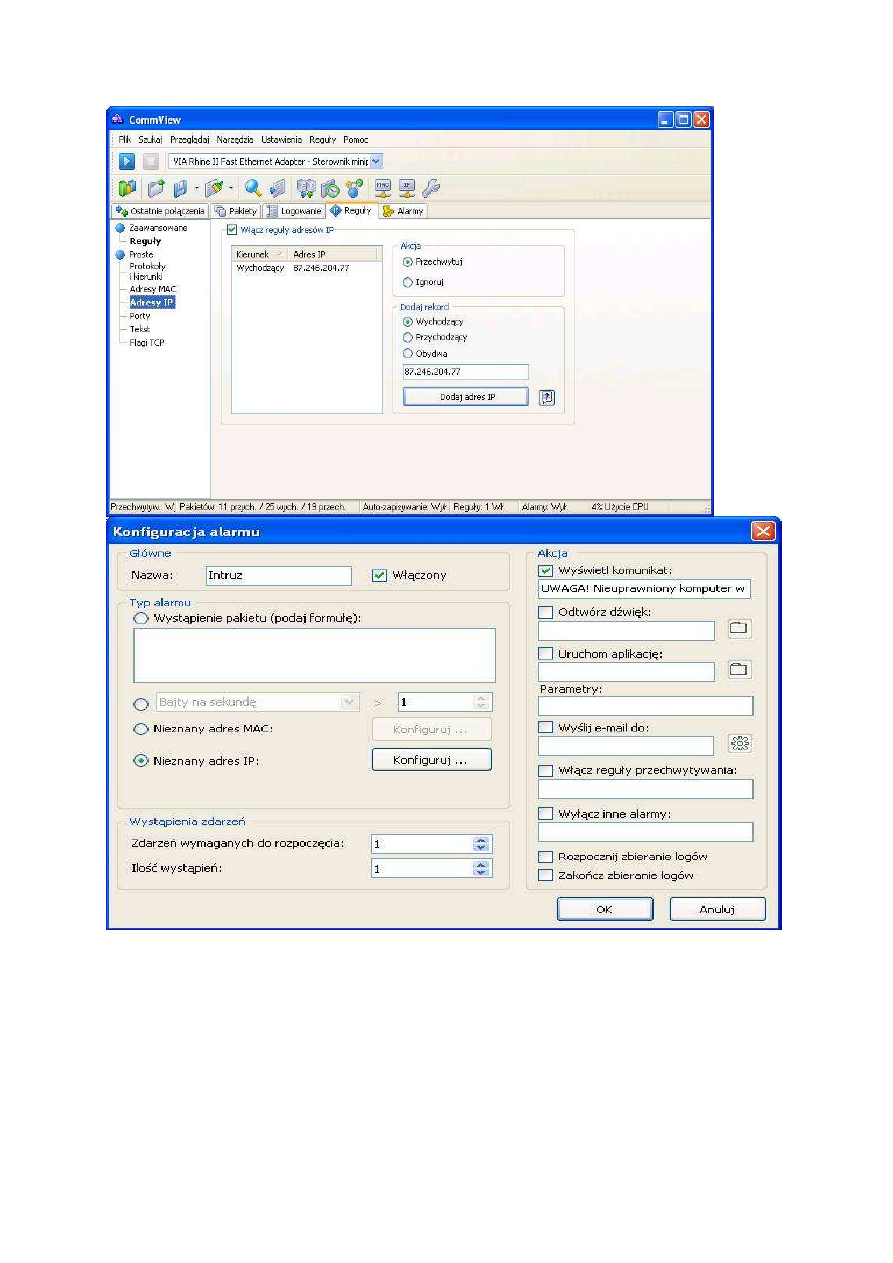
Task: Click the Nazwa input field with Intruz
Action: (278, 575)
